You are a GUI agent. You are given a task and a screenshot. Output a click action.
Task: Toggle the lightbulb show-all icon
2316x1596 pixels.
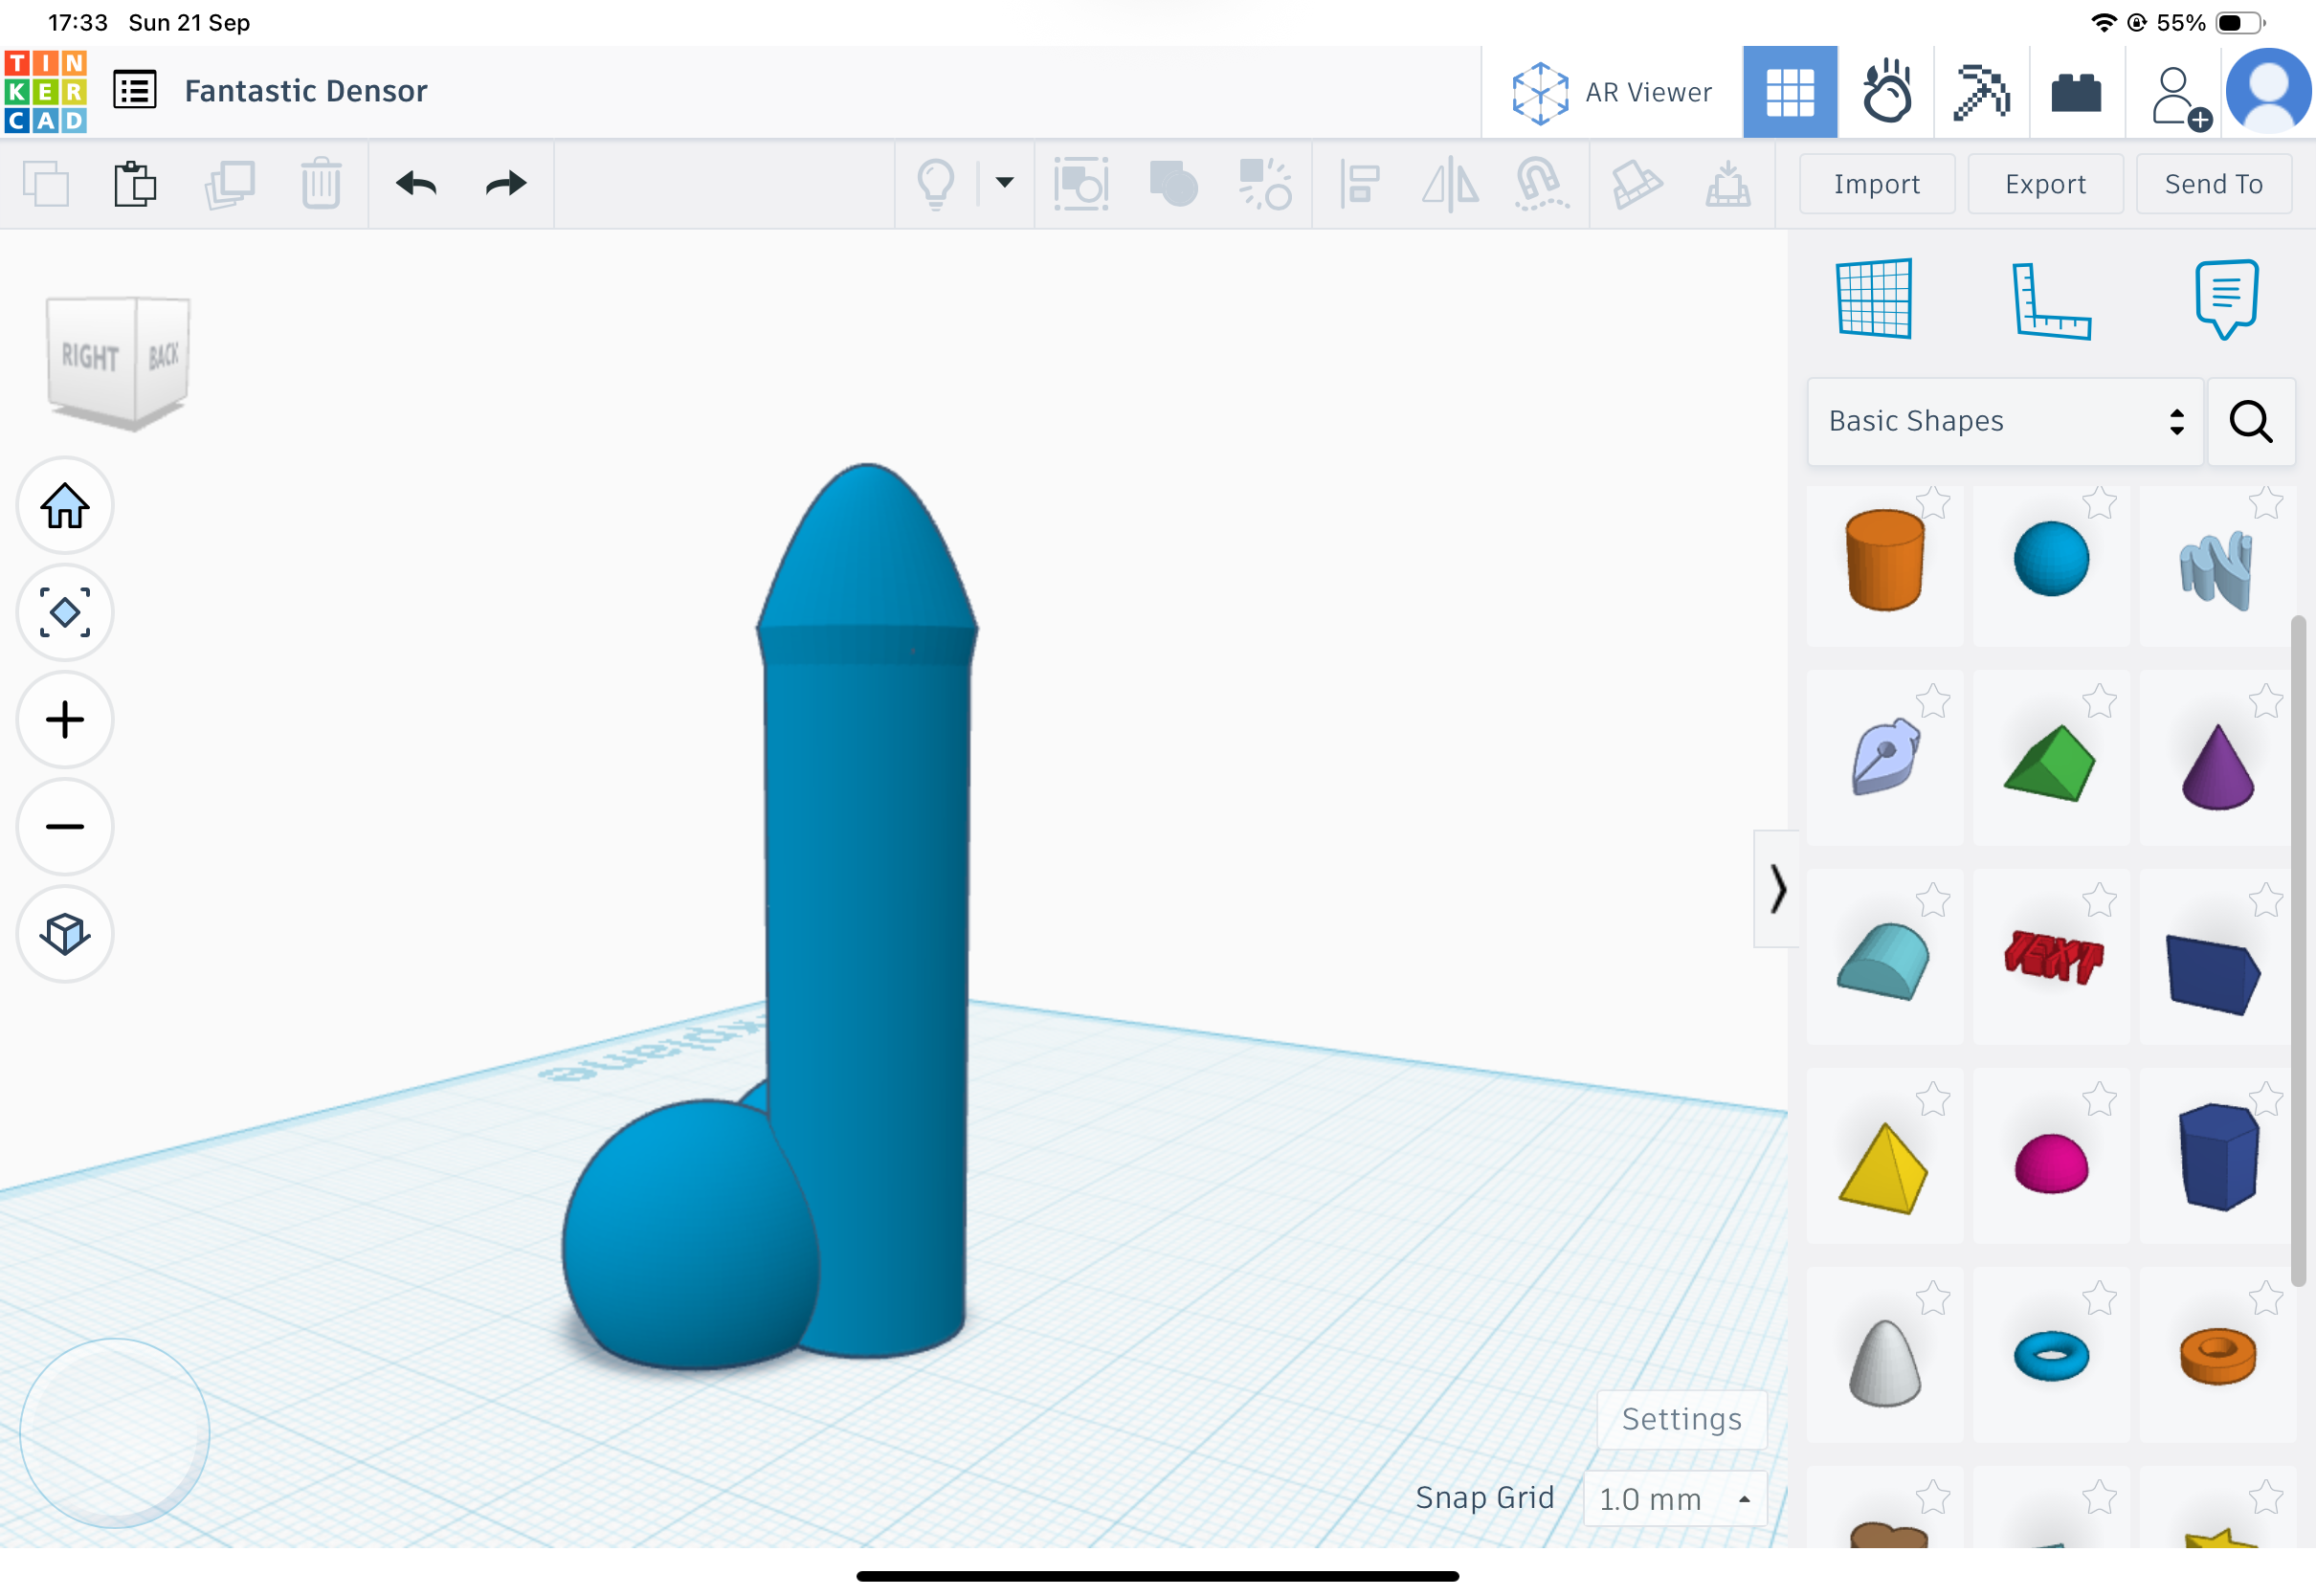[935, 184]
